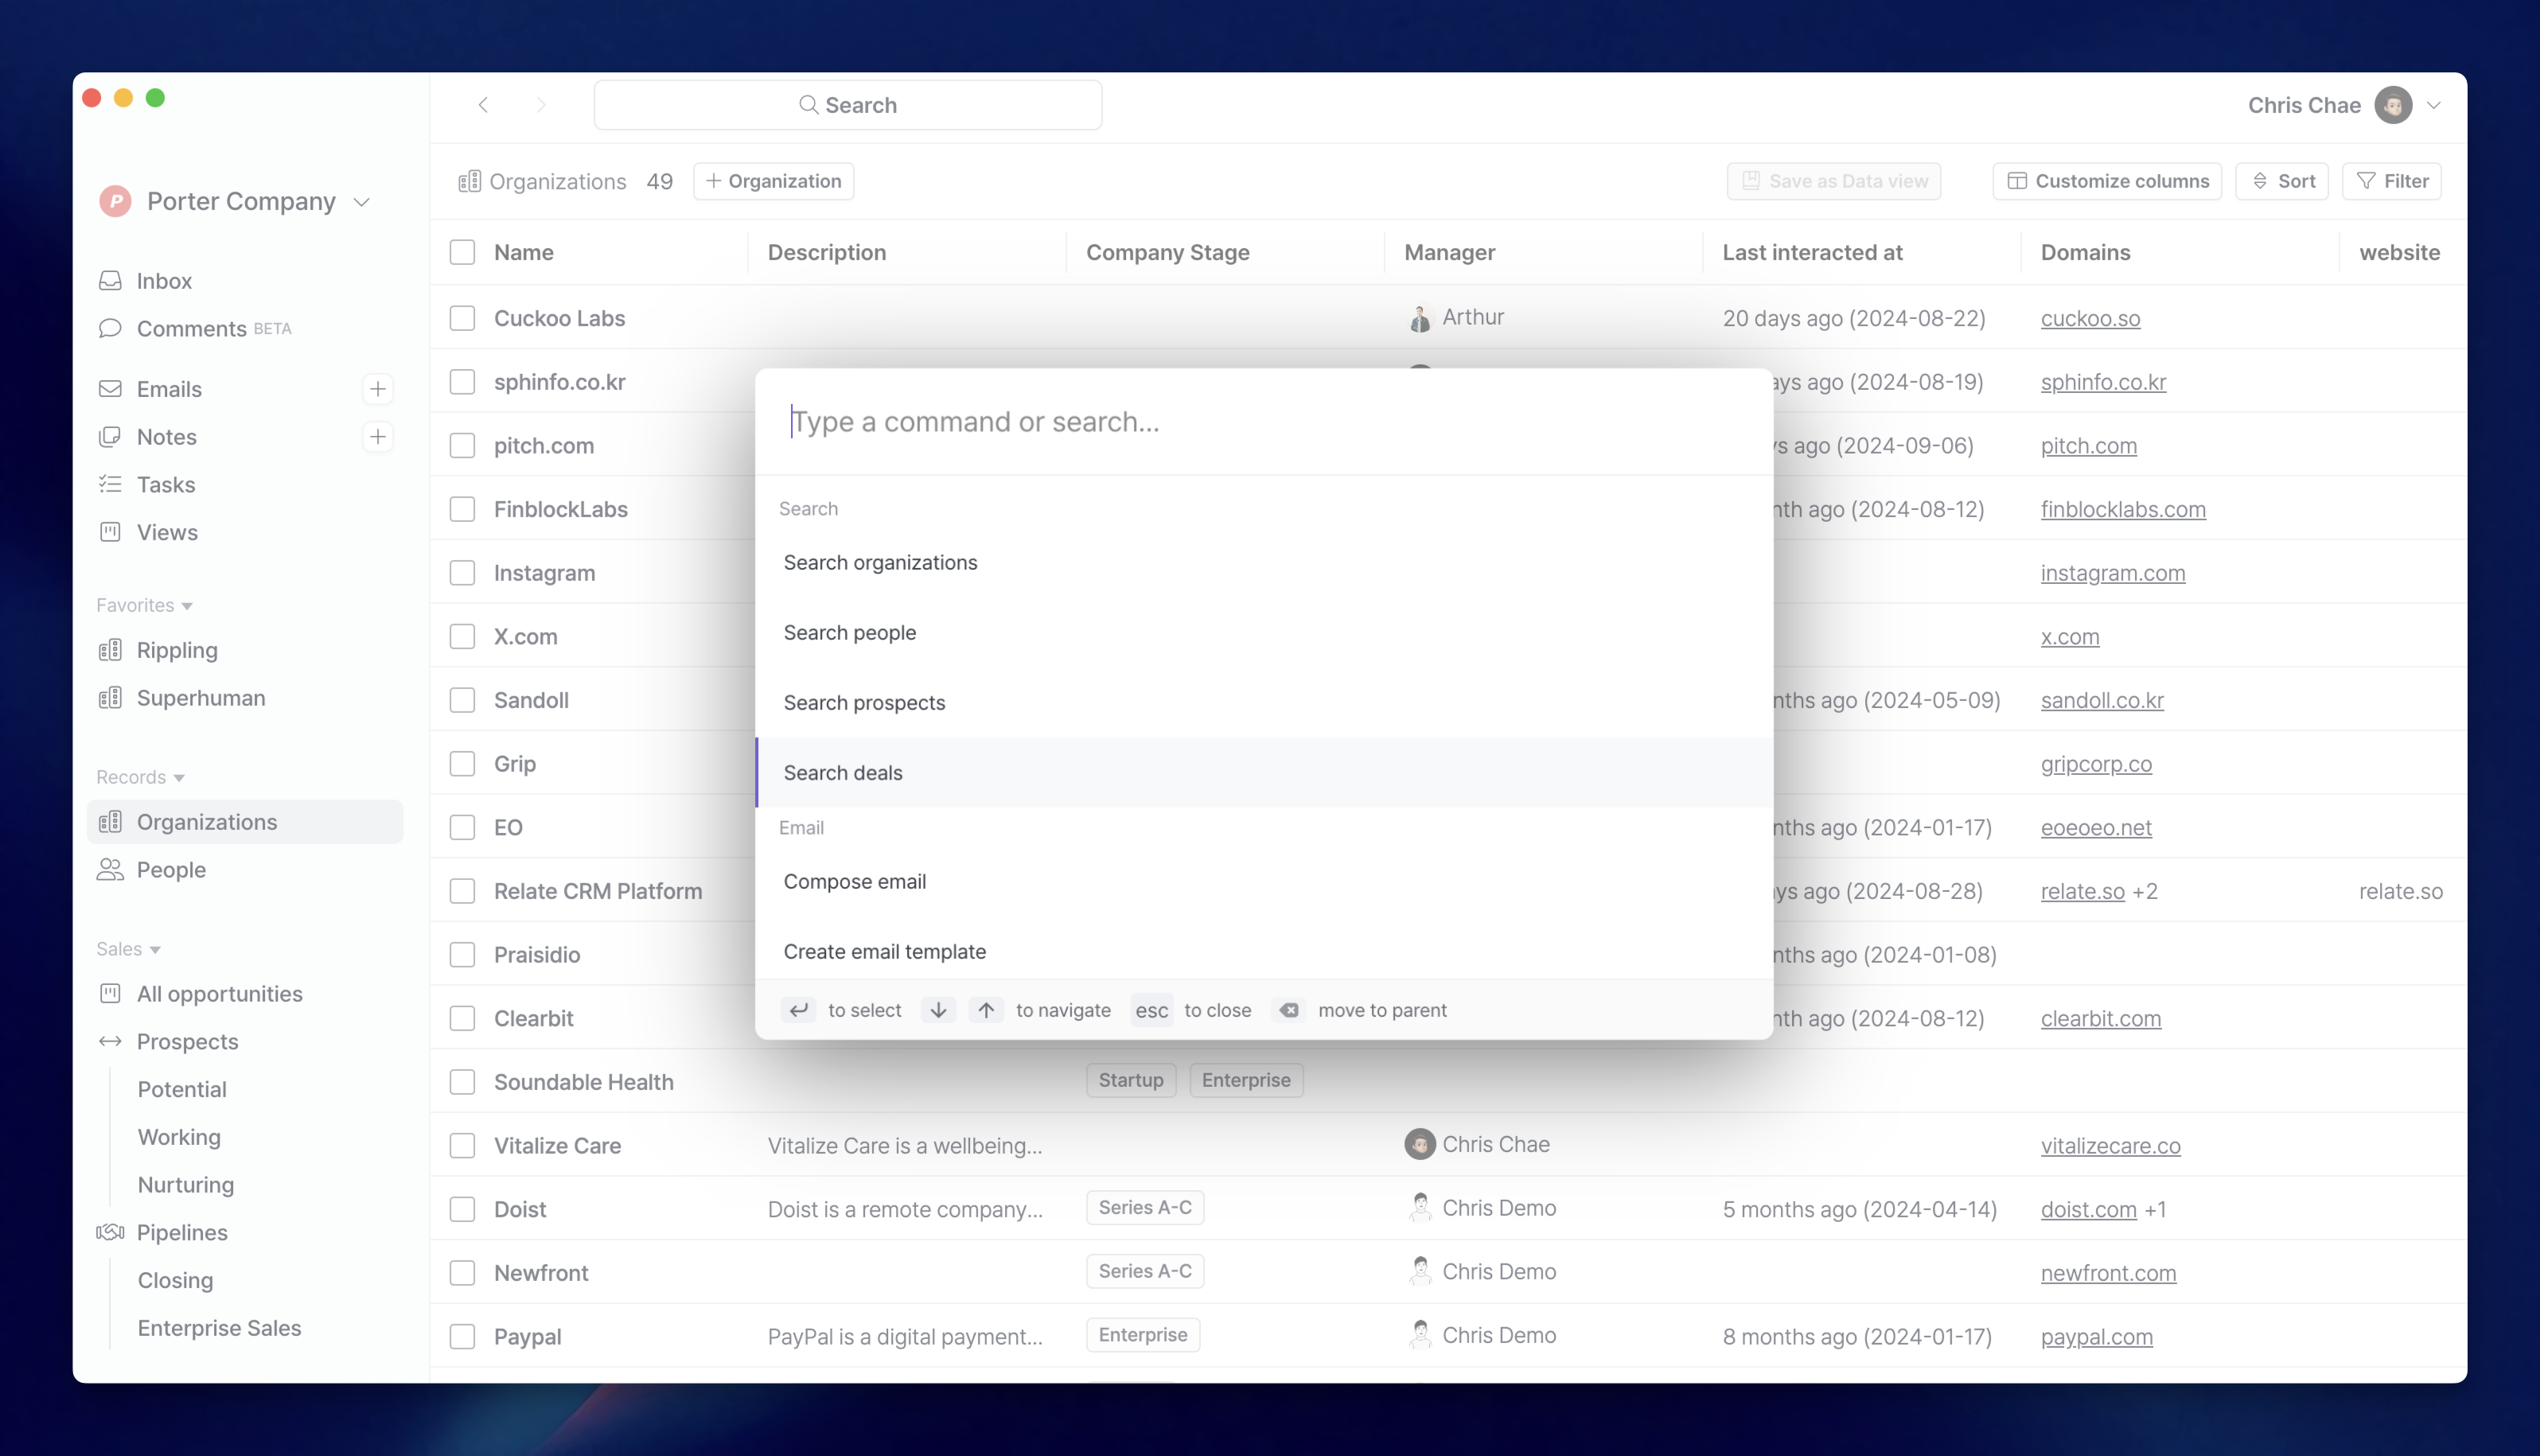The height and width of the screenshot is (1456, 2540).
Task: Choose Search deals in command palette
Action: 843,773
